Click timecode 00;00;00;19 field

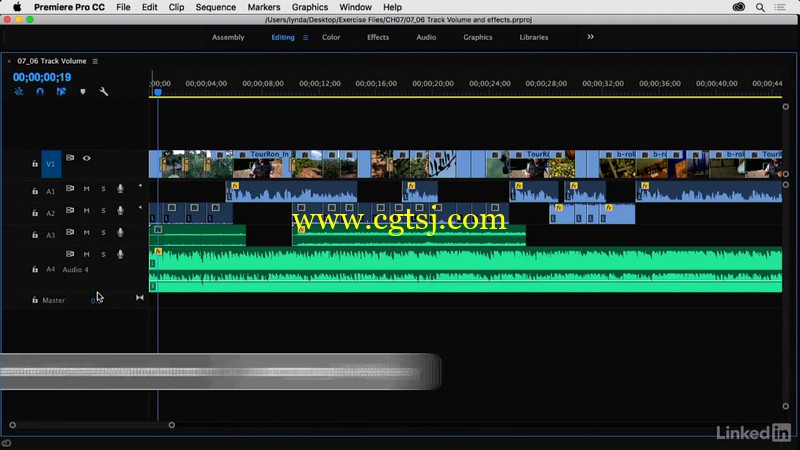[42, 78]
